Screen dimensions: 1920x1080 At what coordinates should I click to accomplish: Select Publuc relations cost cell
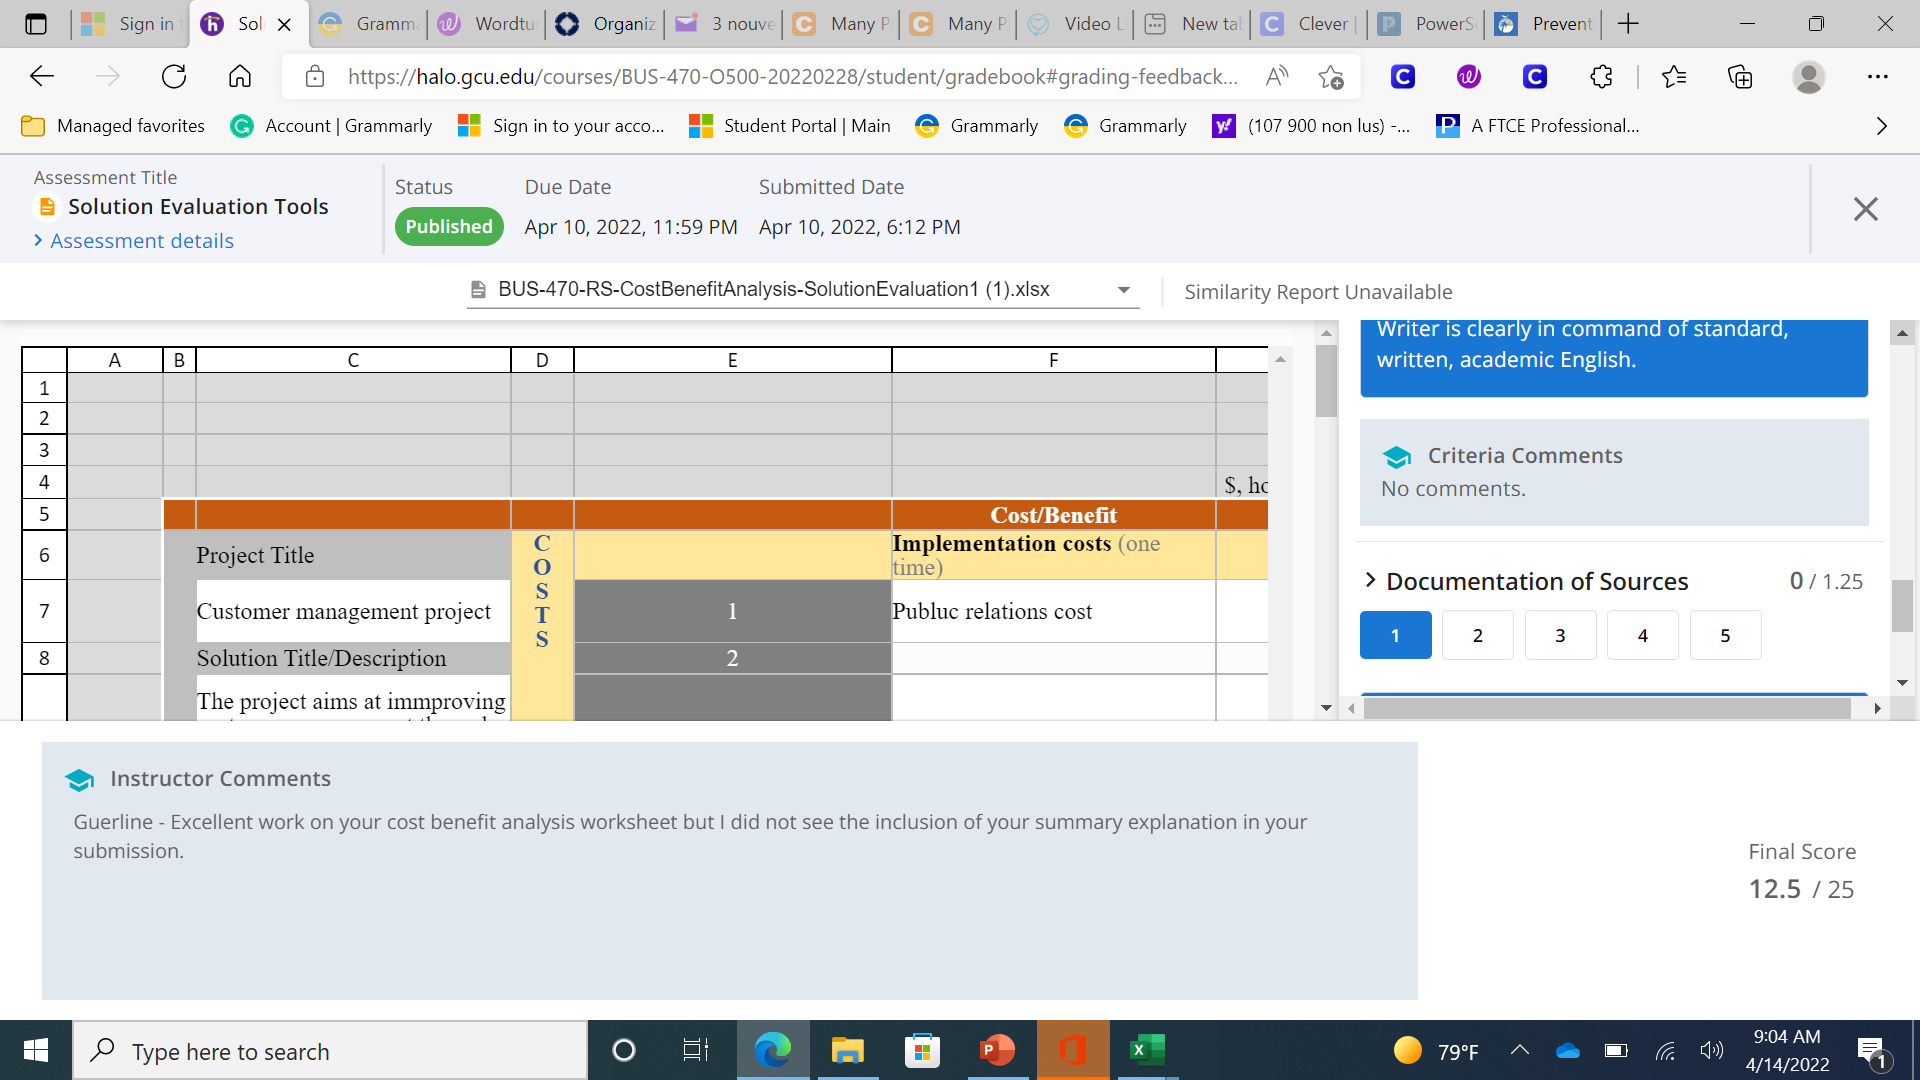[1053, 611]
